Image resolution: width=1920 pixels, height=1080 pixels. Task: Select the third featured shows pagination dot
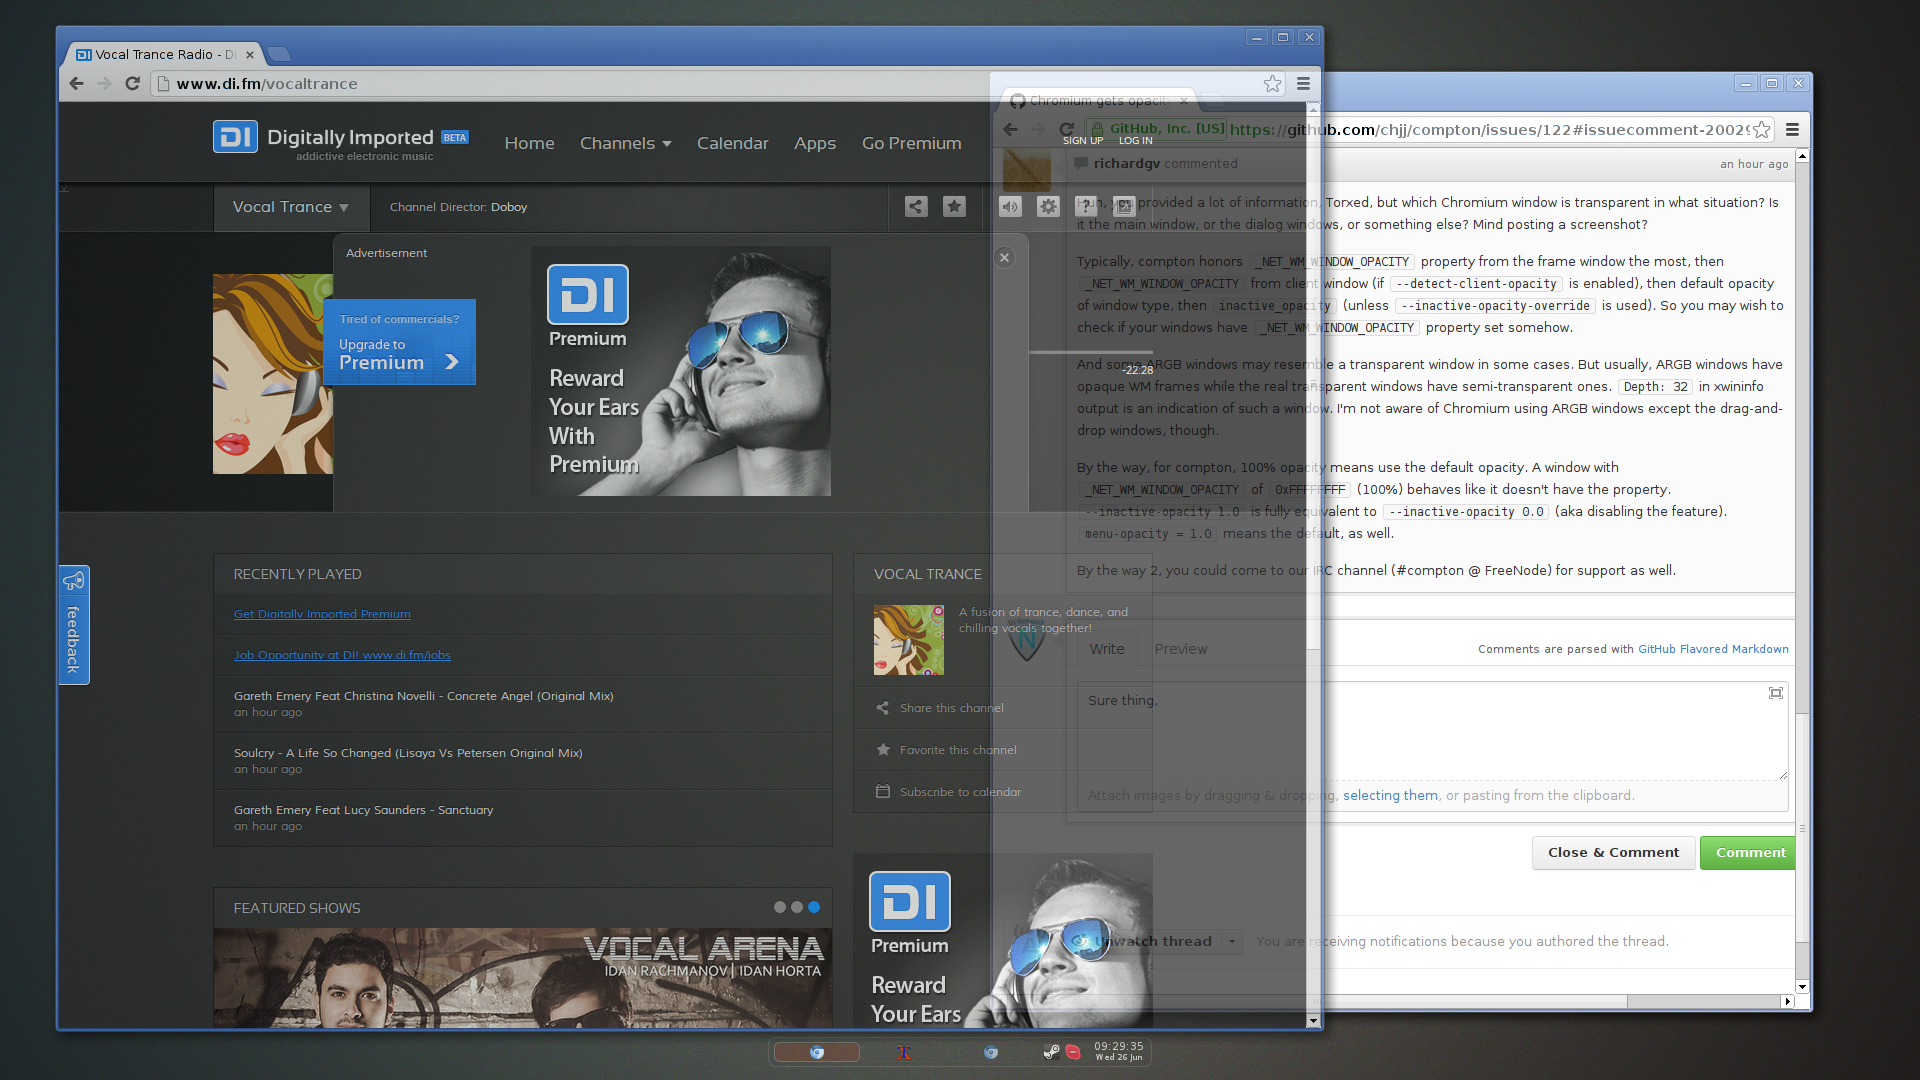click(x=814, y=907)
